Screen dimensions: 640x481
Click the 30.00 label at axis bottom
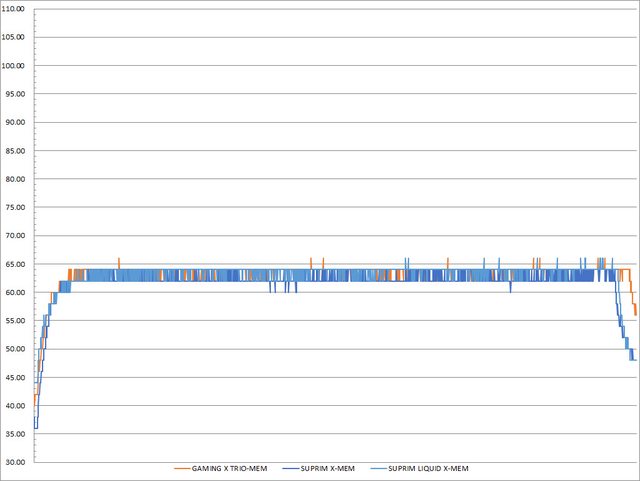[x=18, y=462]
